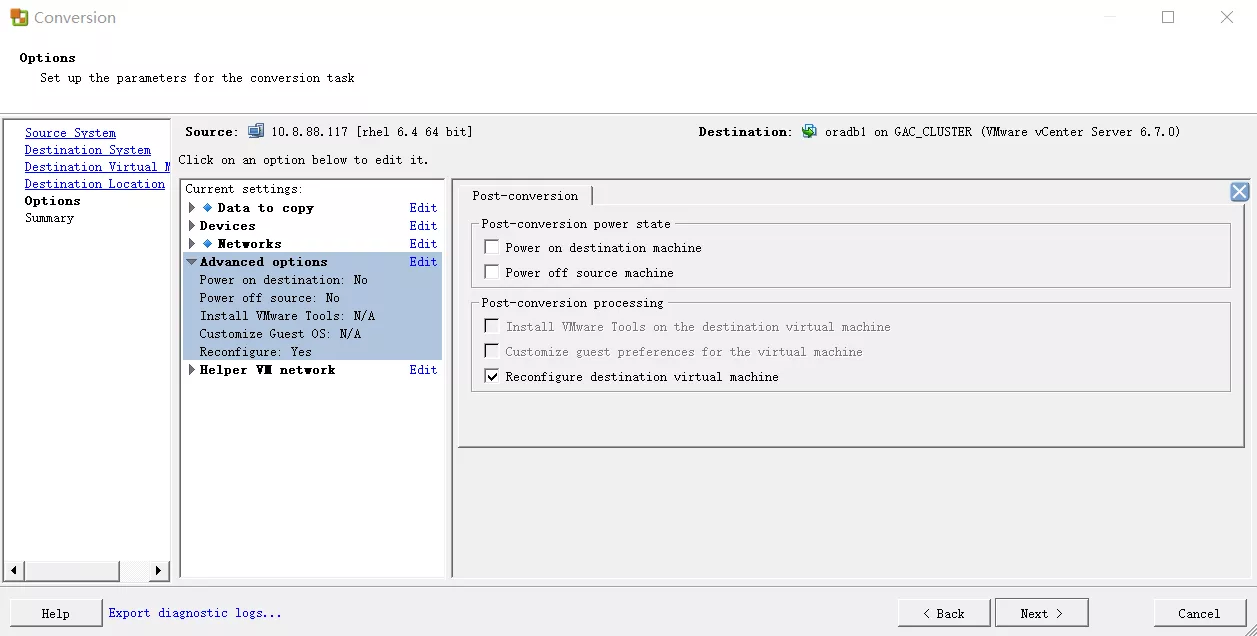Expand the Data to copy section
Screen dimensions: 1257x636
coord(192,208)
